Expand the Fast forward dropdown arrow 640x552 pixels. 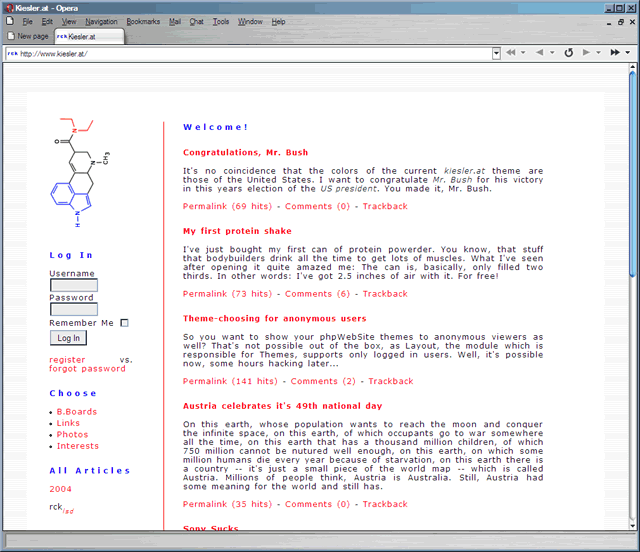click(628, 53)
